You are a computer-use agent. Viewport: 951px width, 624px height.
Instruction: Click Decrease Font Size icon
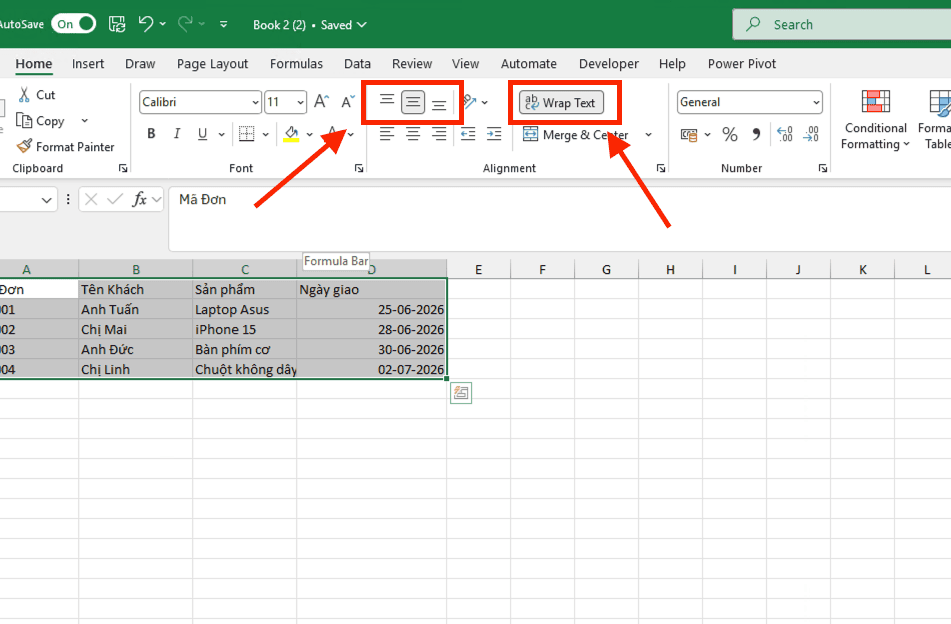[348, 101]
